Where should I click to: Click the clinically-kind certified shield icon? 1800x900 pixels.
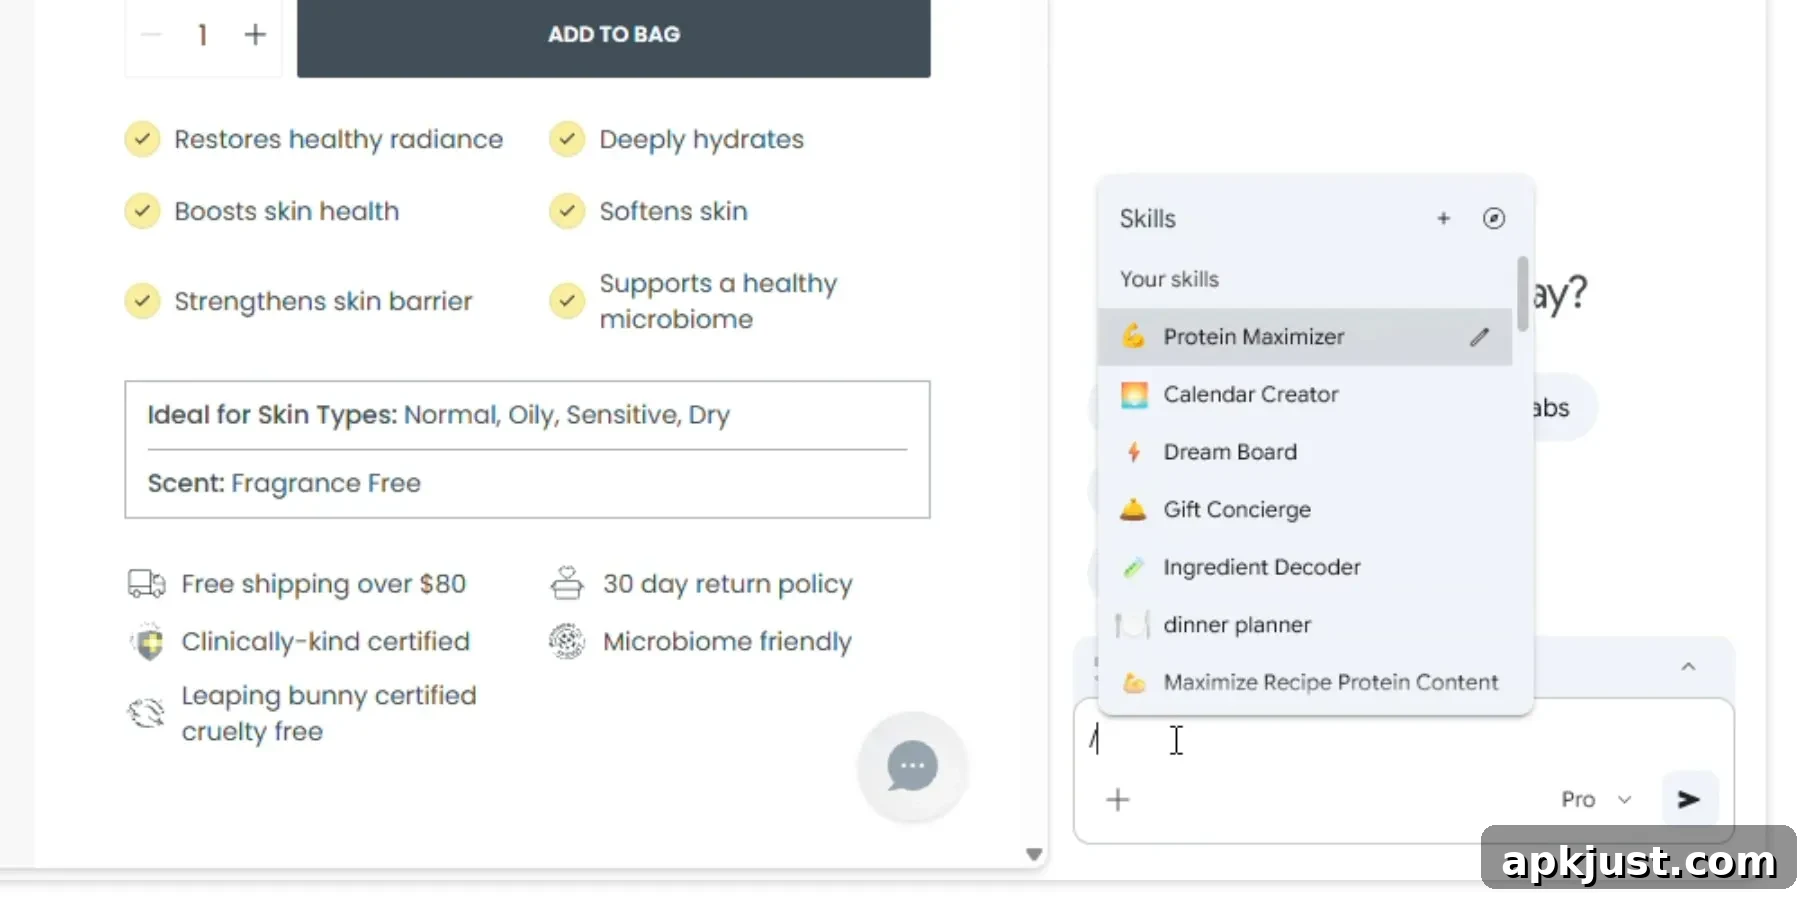coord(149,642)
